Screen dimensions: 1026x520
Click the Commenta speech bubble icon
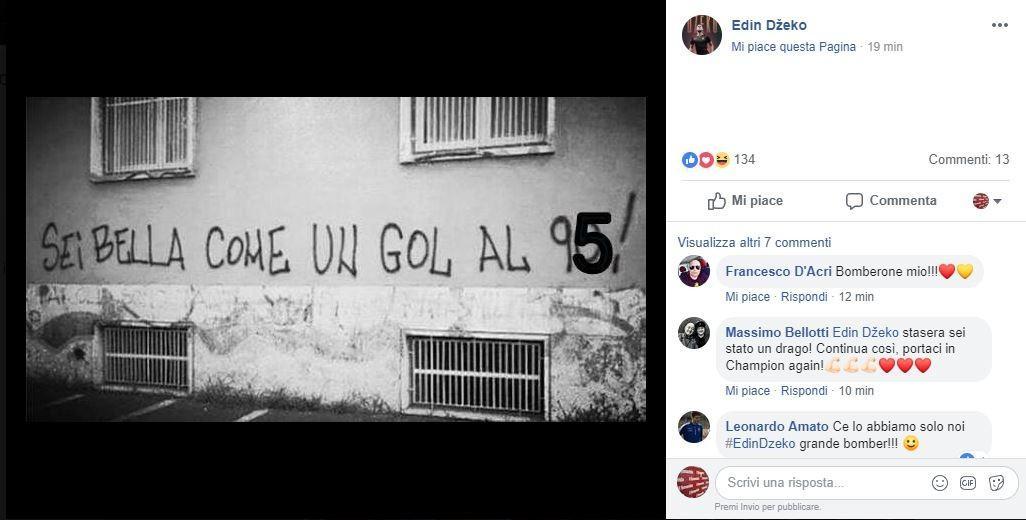pos(854,201)
